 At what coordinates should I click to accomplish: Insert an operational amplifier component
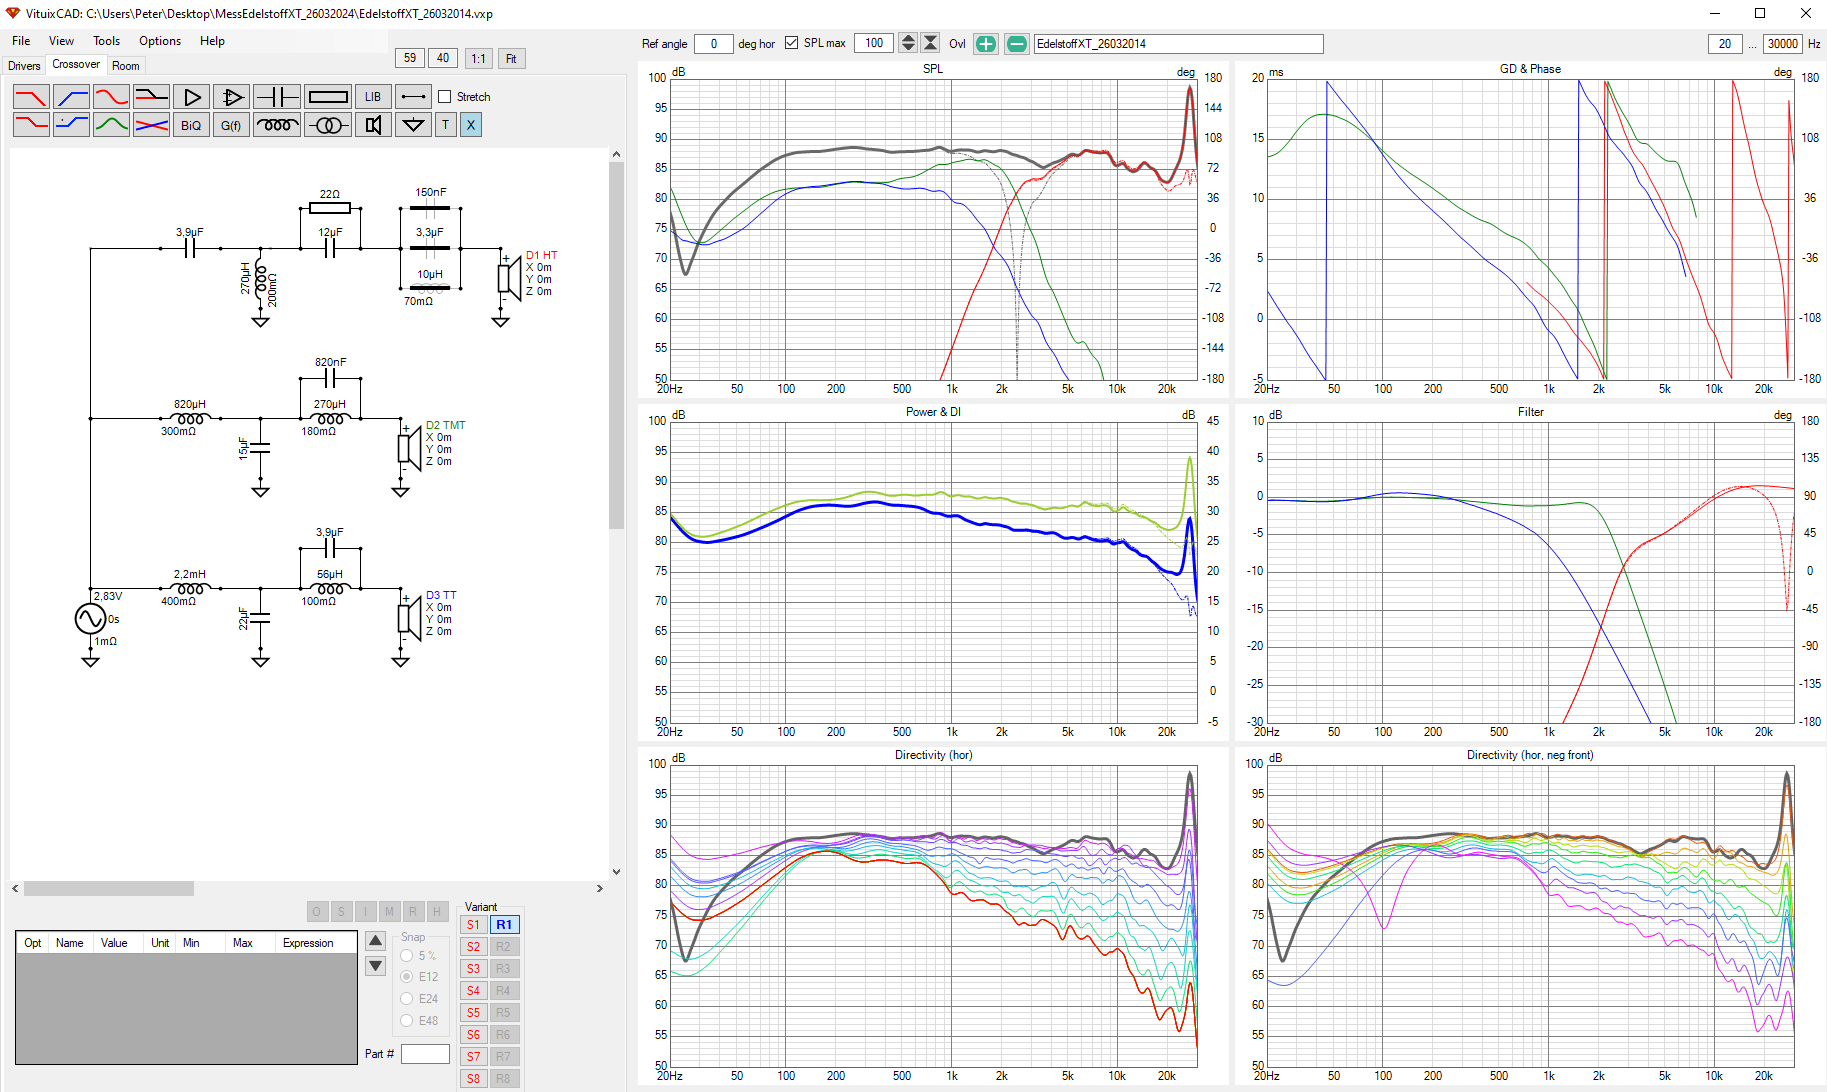pos(231,97)
